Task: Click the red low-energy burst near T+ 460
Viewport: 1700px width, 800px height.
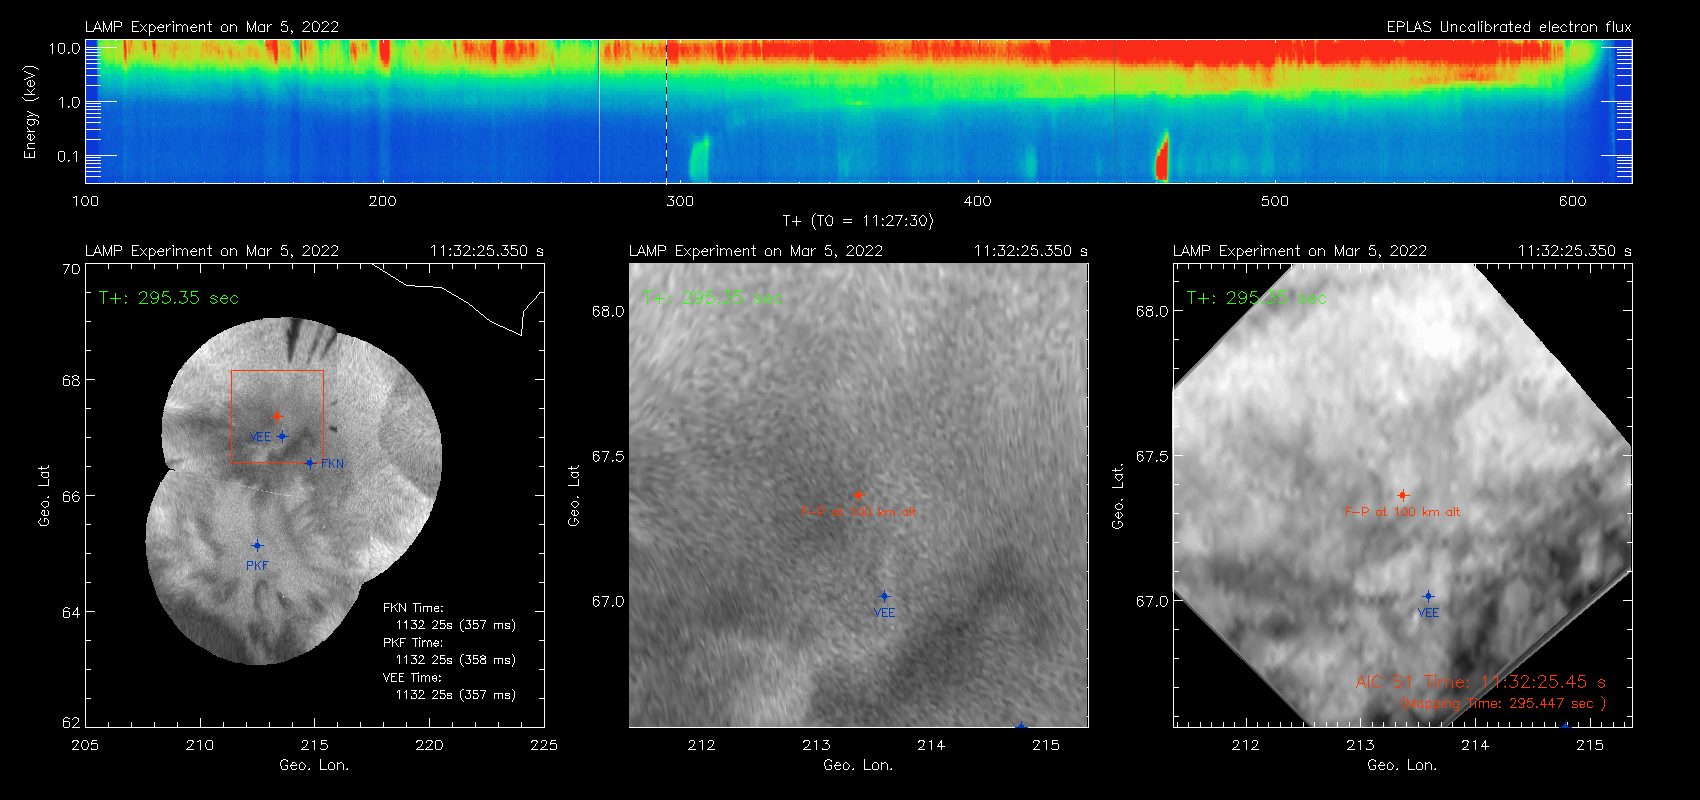Action: point(1162,156)
